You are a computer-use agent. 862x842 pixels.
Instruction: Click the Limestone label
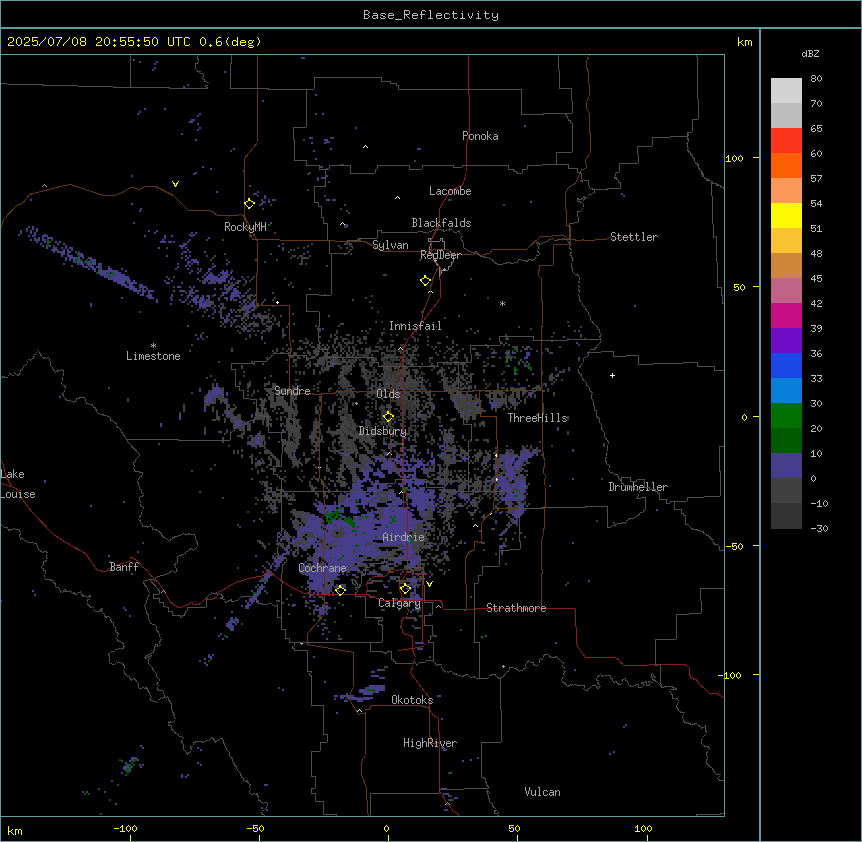(x=153, y=356)
